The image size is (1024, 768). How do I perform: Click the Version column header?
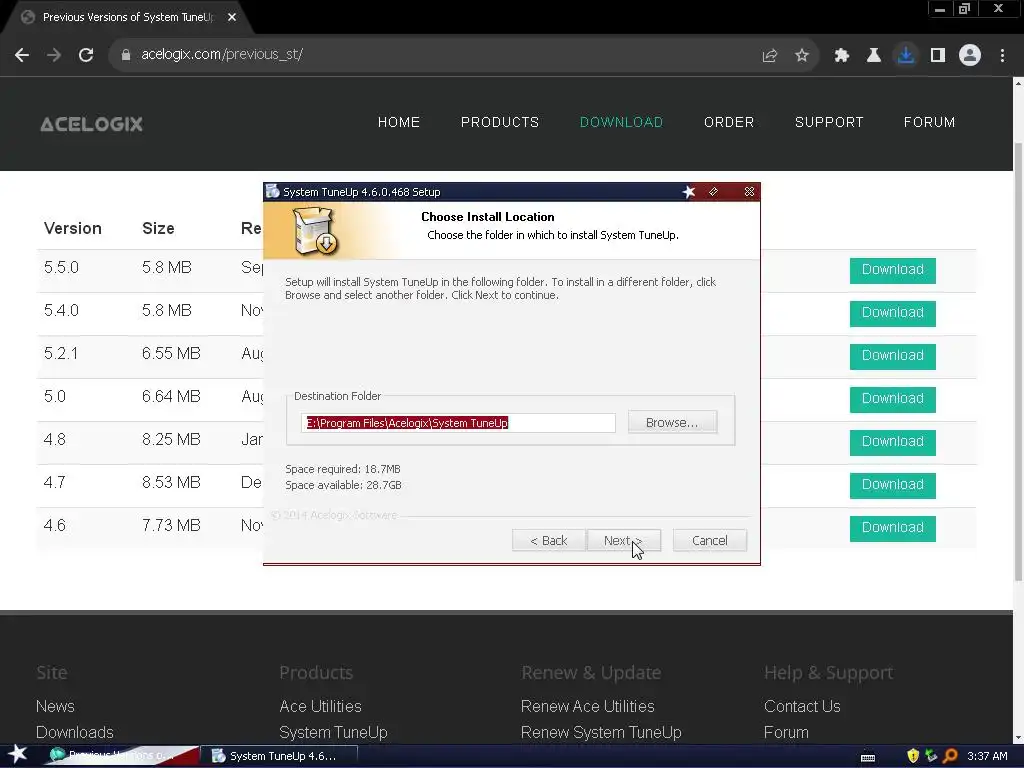[x=72, y=229]
